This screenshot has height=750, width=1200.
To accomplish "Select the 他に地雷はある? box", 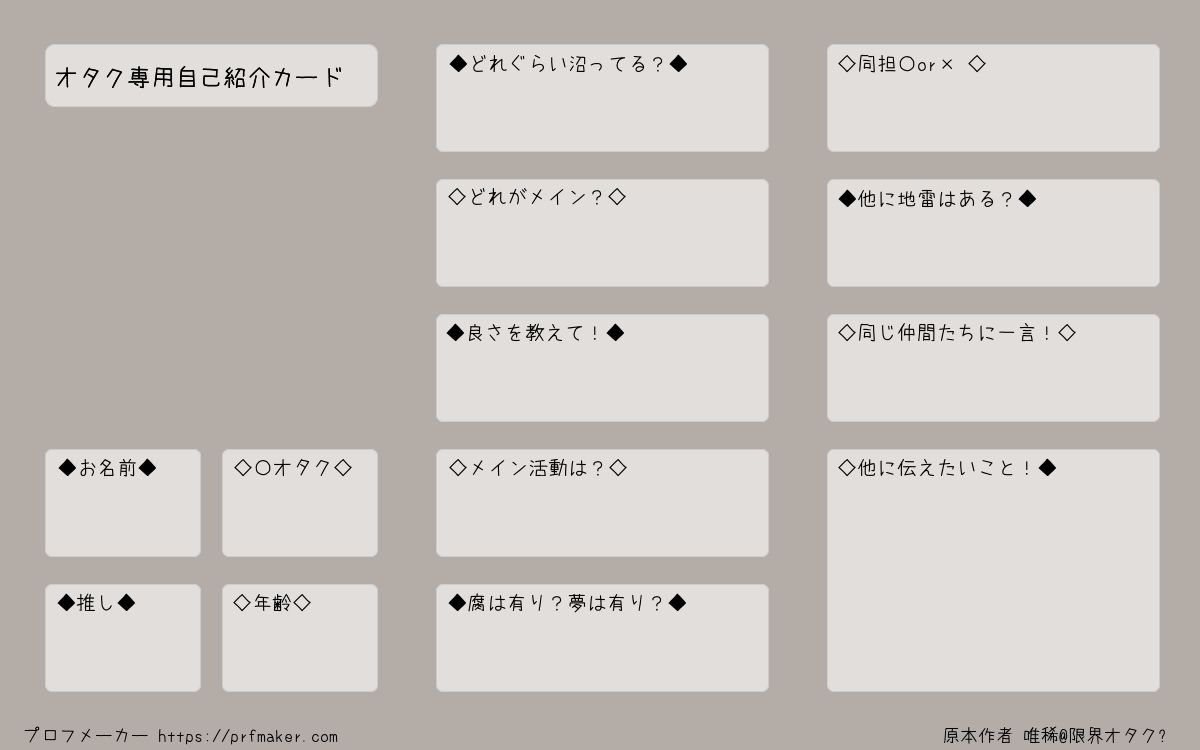I will [x=993, y=233].
